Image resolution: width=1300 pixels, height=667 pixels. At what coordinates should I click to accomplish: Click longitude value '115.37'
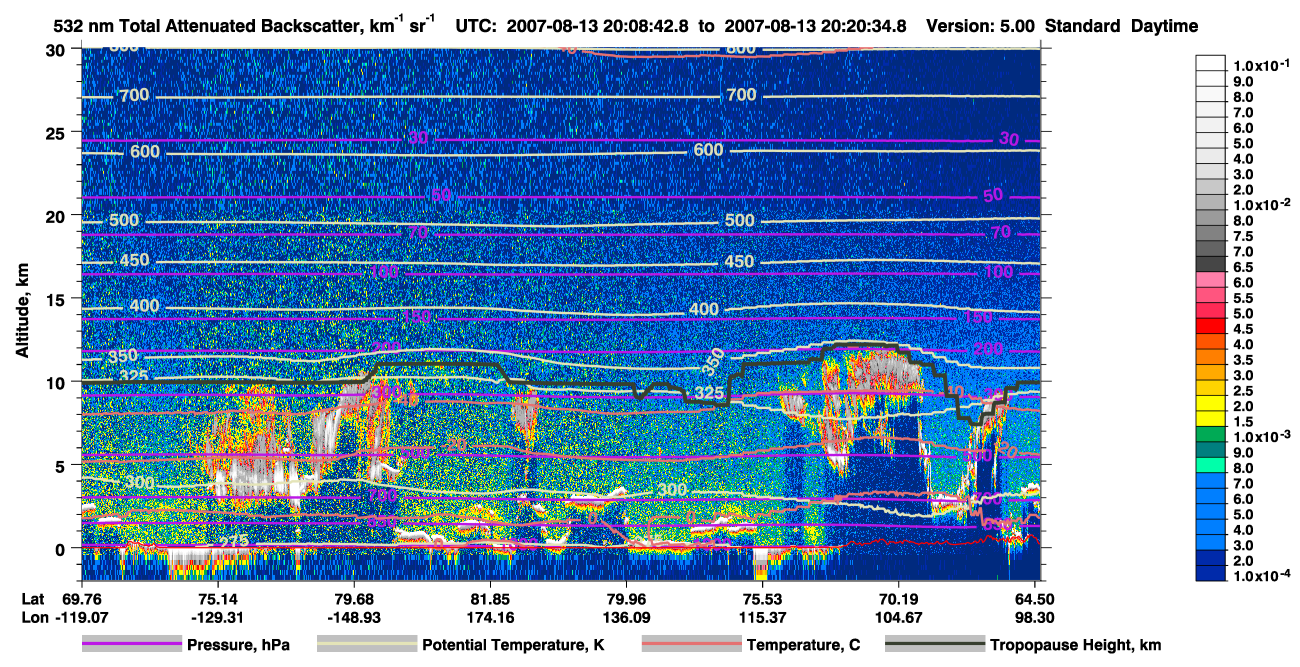[x=762, y=617]
